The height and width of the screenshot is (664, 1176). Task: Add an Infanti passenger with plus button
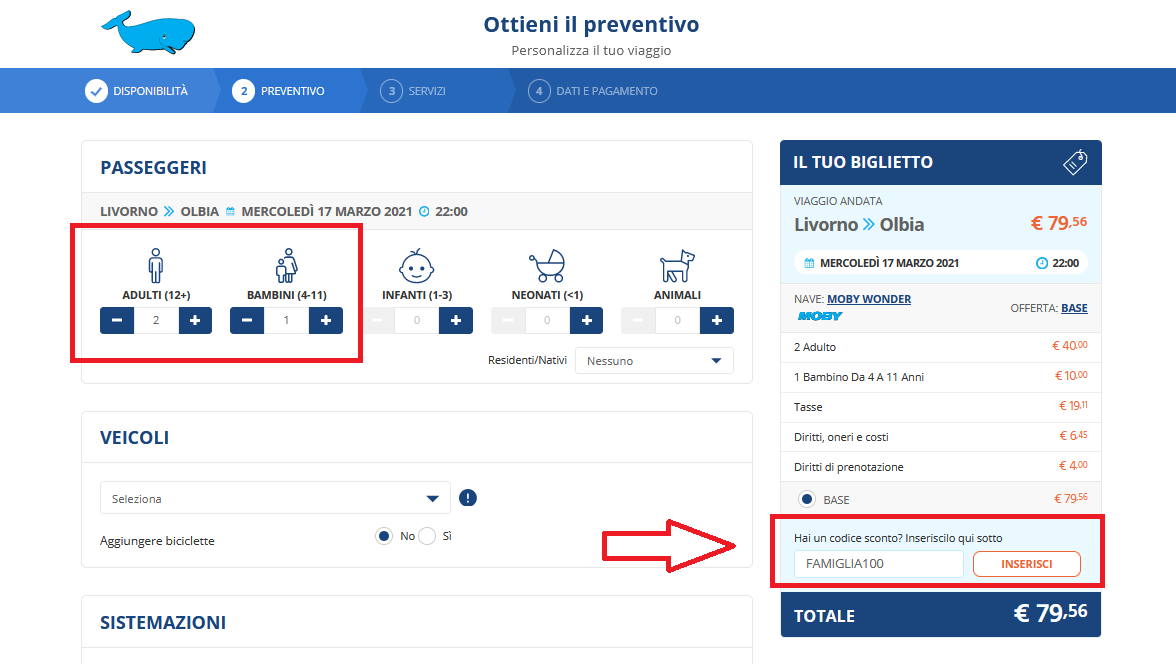(x=455, y=320)
